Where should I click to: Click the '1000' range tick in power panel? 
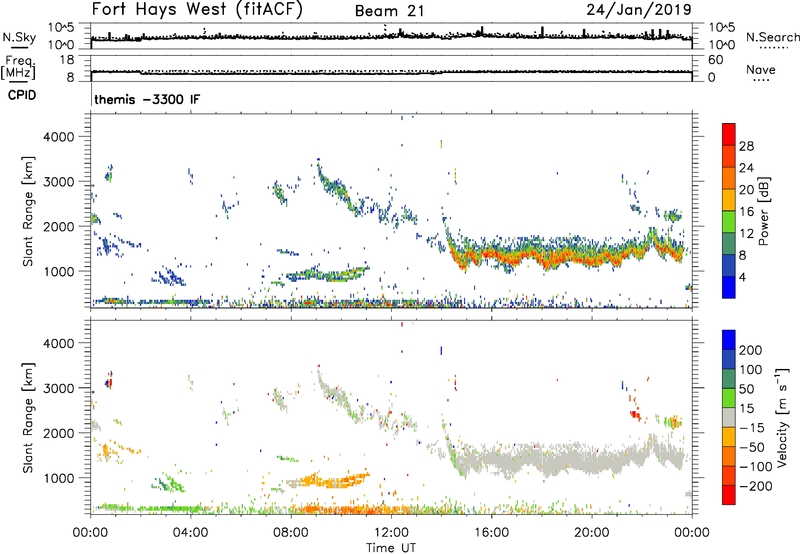click(x=58, y=271)
